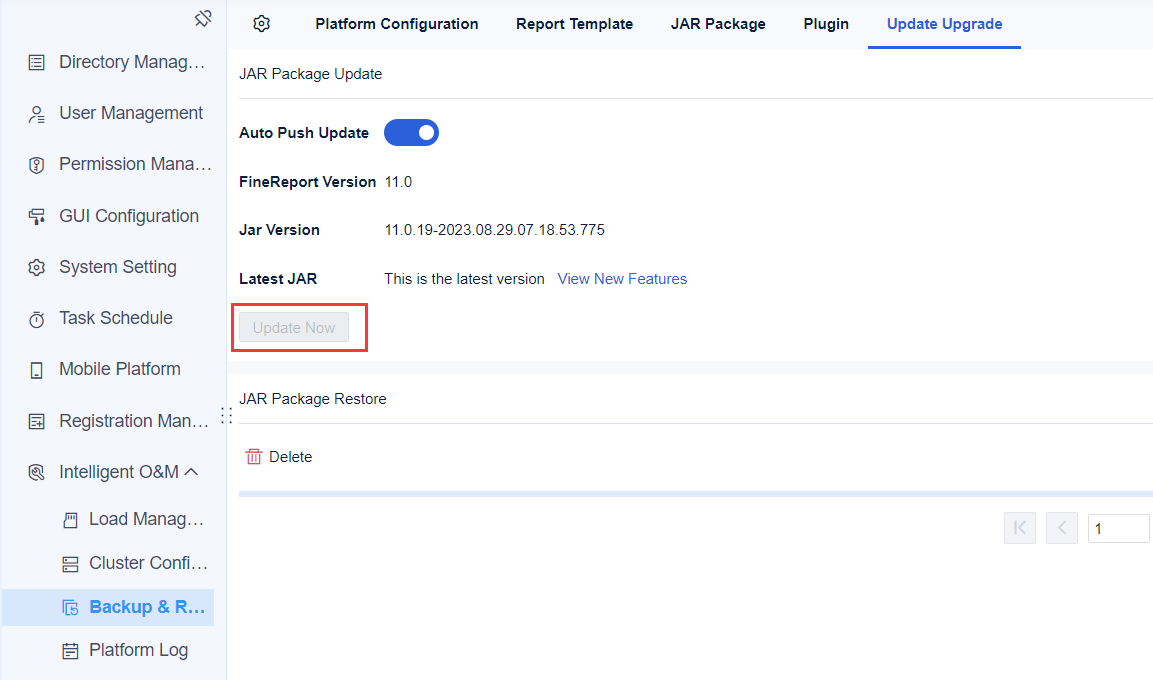1153x680 pixels.
Task: Click the page number input field
Action: tap(1118, 528)
